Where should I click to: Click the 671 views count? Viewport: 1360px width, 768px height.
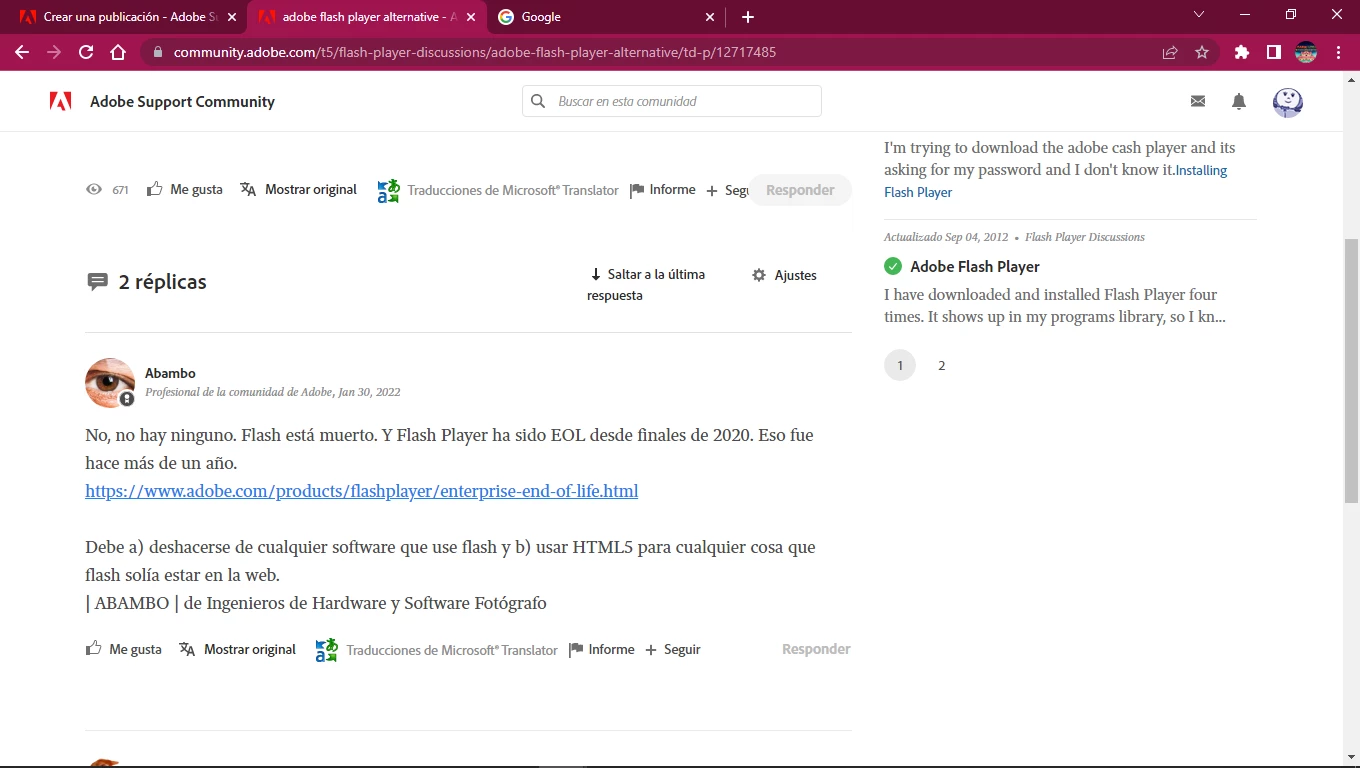click(x=120, y=190)
